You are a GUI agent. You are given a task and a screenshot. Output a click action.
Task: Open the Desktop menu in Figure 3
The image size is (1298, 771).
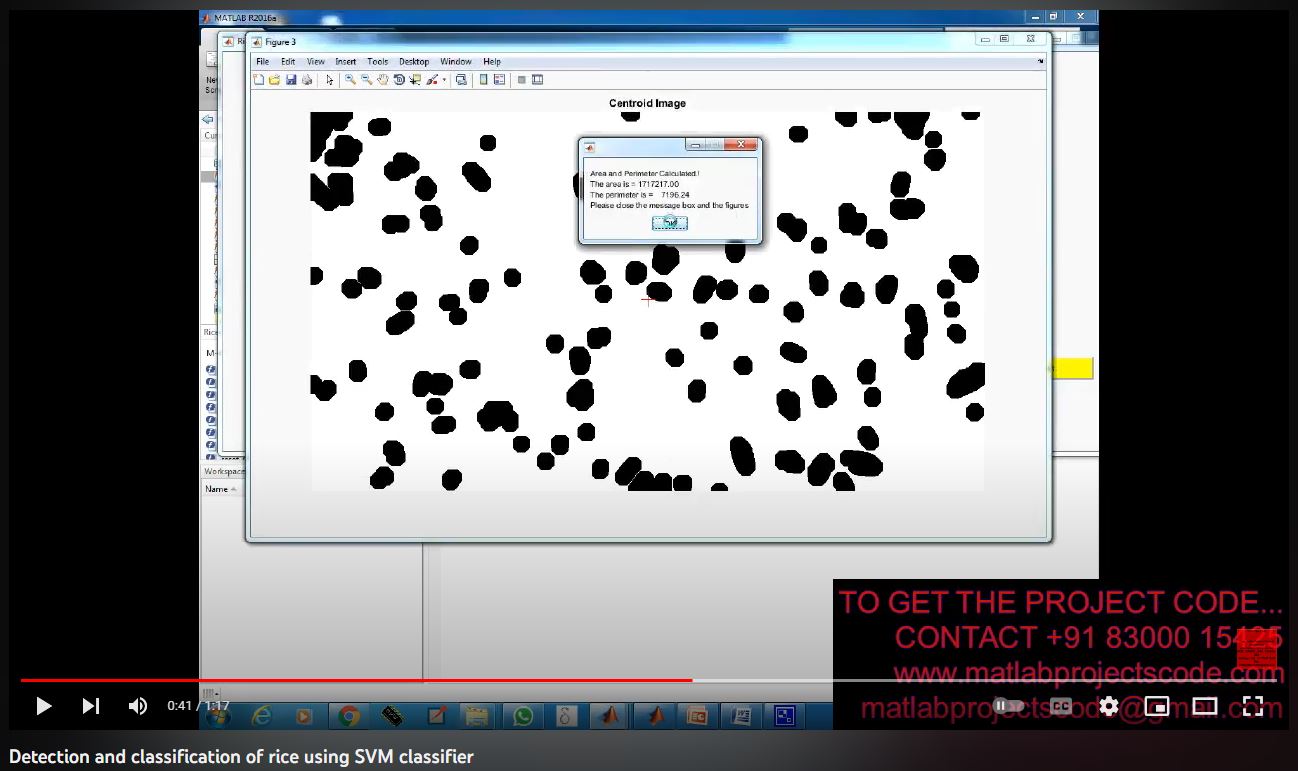[x=414, y=62]
